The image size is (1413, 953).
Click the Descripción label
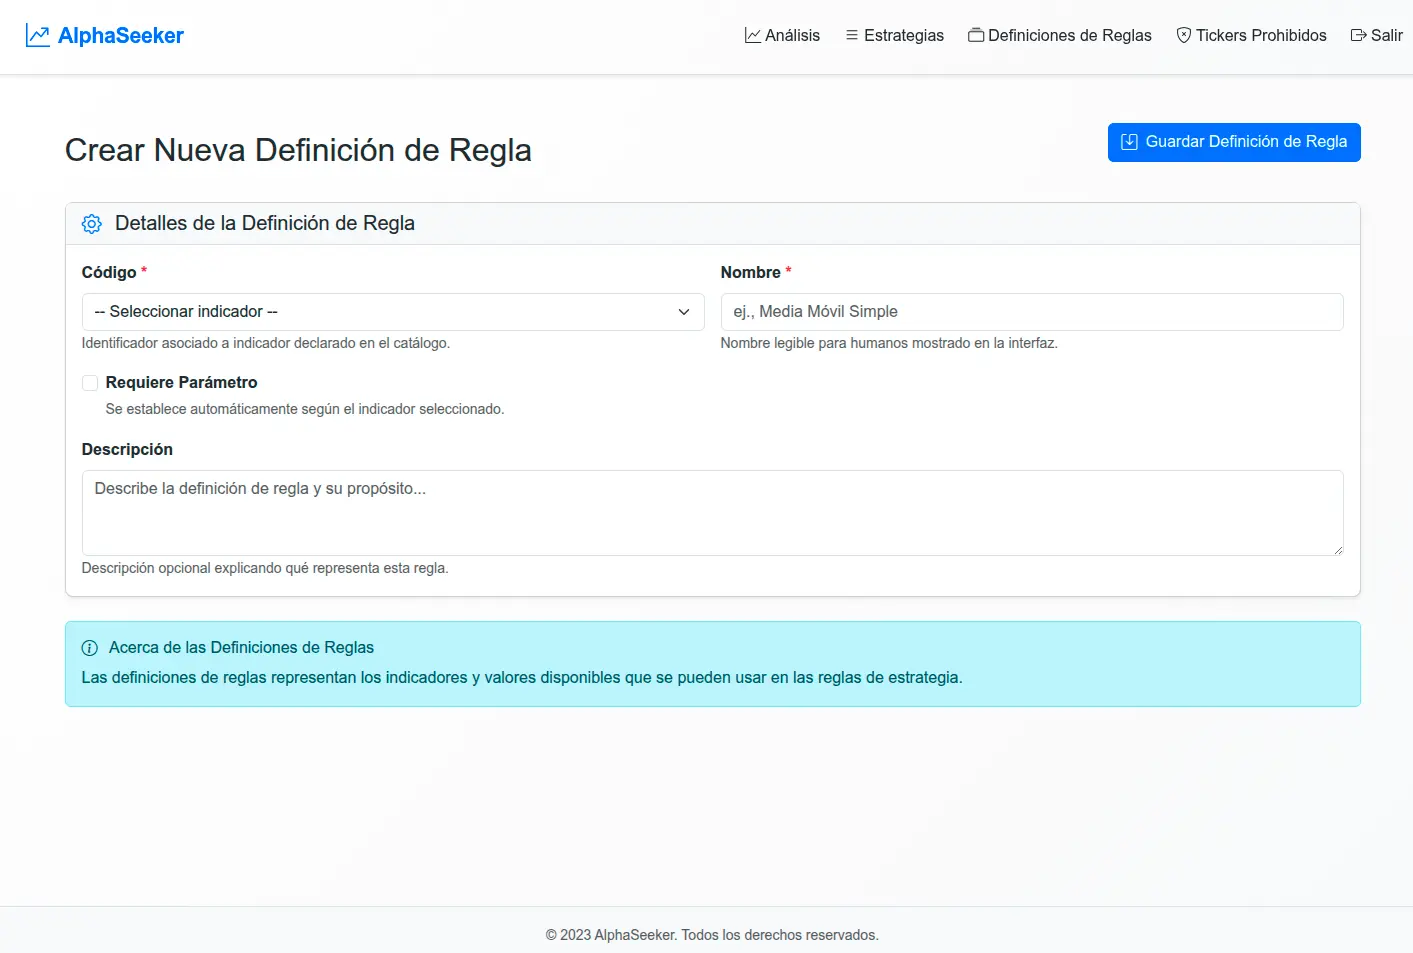click(x=127, y=449)
